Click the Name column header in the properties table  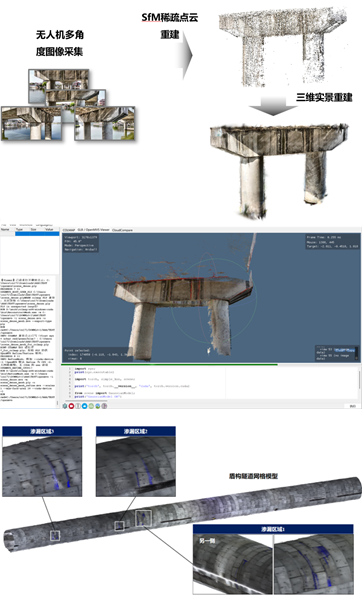click(x=5, y=230)
